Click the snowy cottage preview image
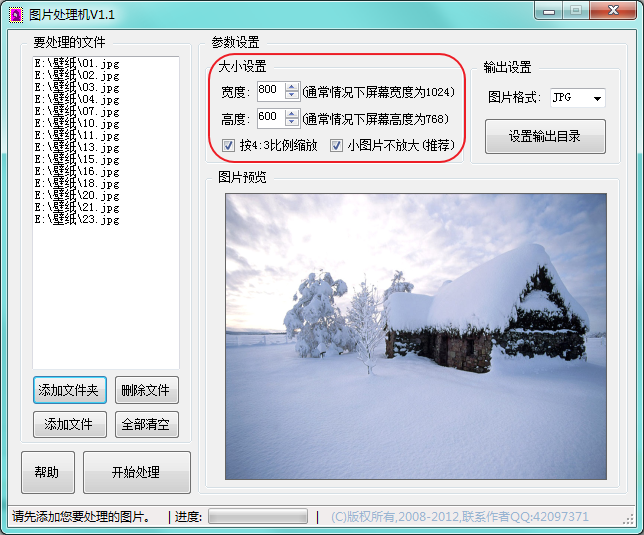Image resolution: width=644 pixels, height=535 pixels. tap(416, 336)
